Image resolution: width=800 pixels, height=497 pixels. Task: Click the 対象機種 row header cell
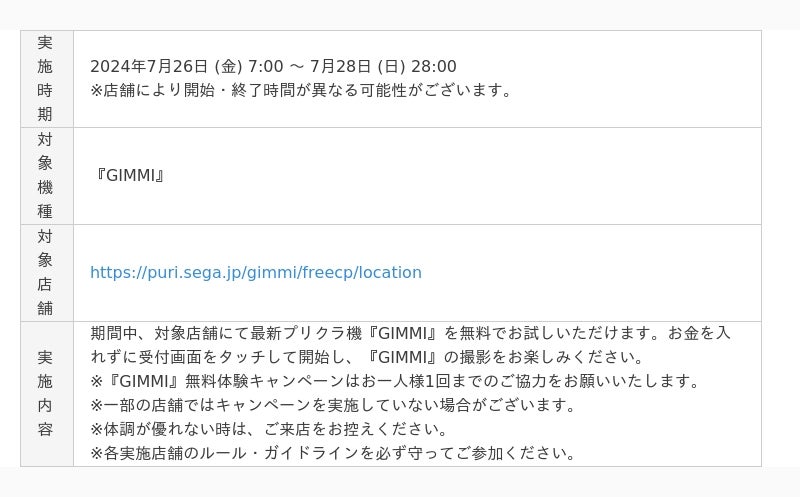(x=47, y=176)
